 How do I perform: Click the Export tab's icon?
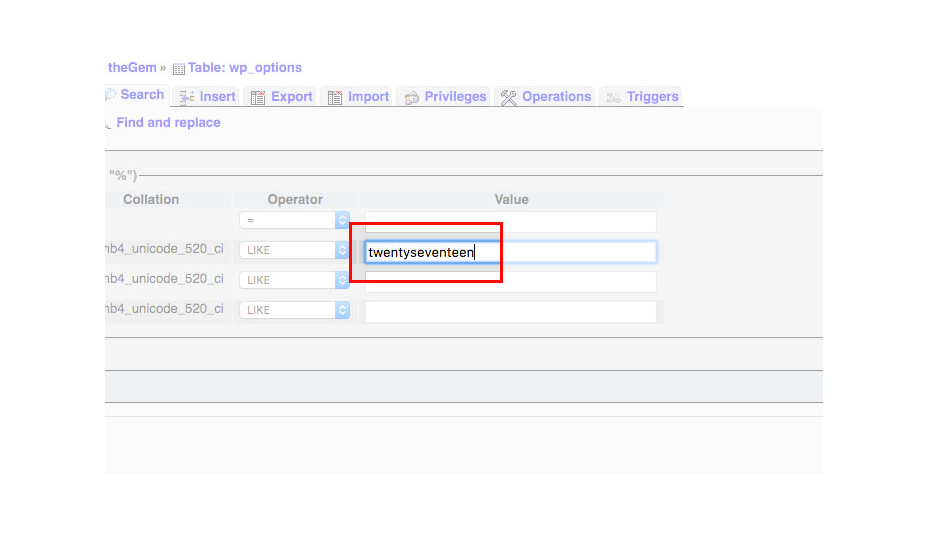click(x=257, y=98)
